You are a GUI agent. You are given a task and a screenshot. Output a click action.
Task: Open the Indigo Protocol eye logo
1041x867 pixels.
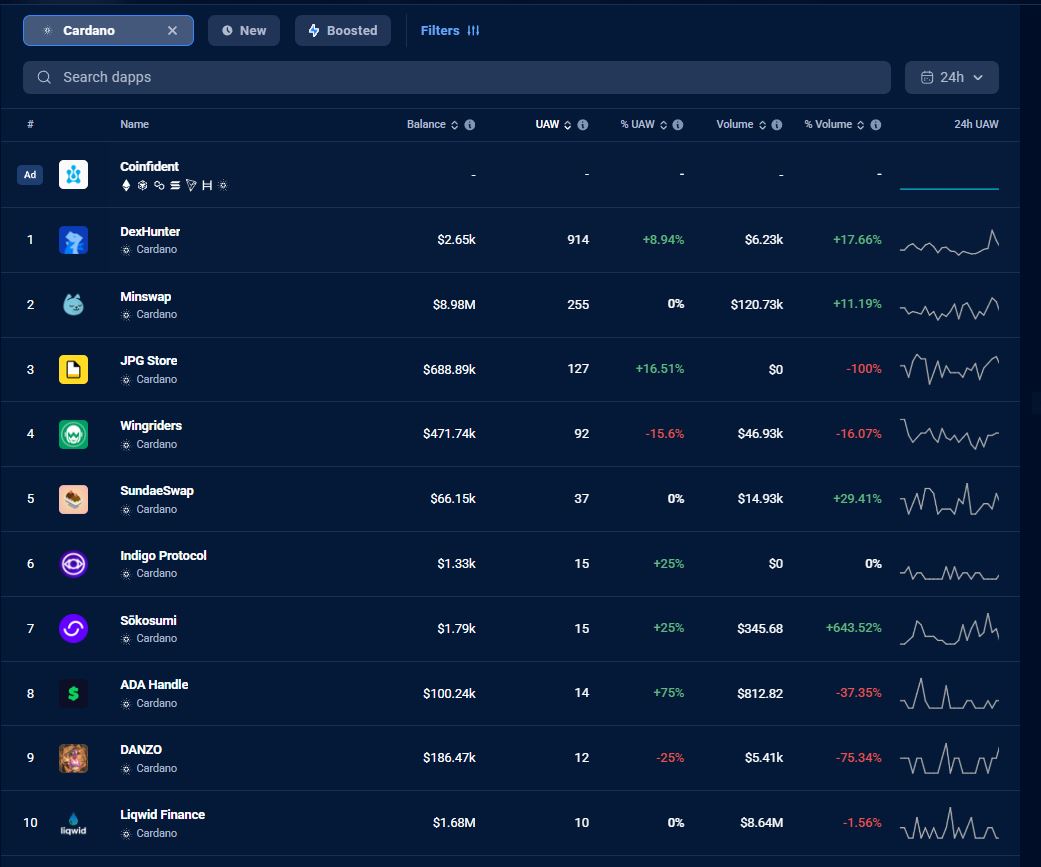click(73, 564)
